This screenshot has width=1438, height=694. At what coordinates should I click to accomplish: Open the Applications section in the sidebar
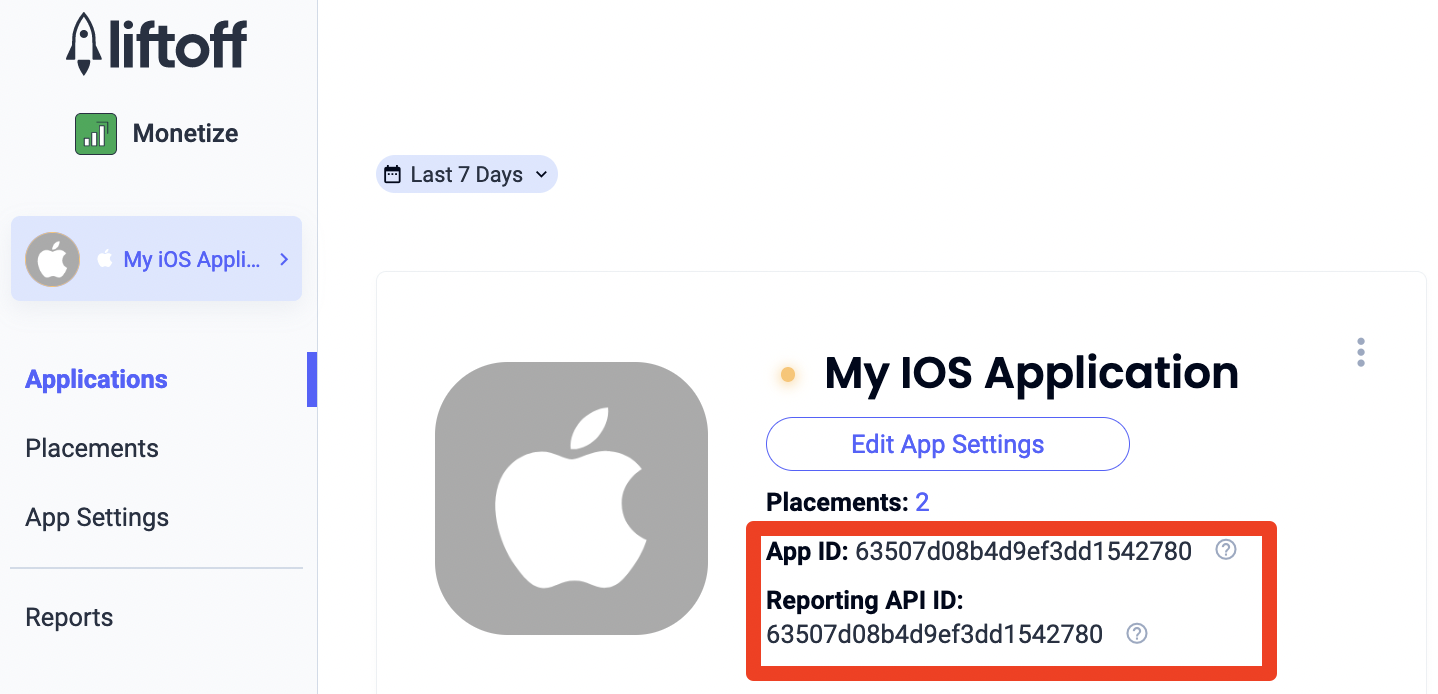[96, 379]
